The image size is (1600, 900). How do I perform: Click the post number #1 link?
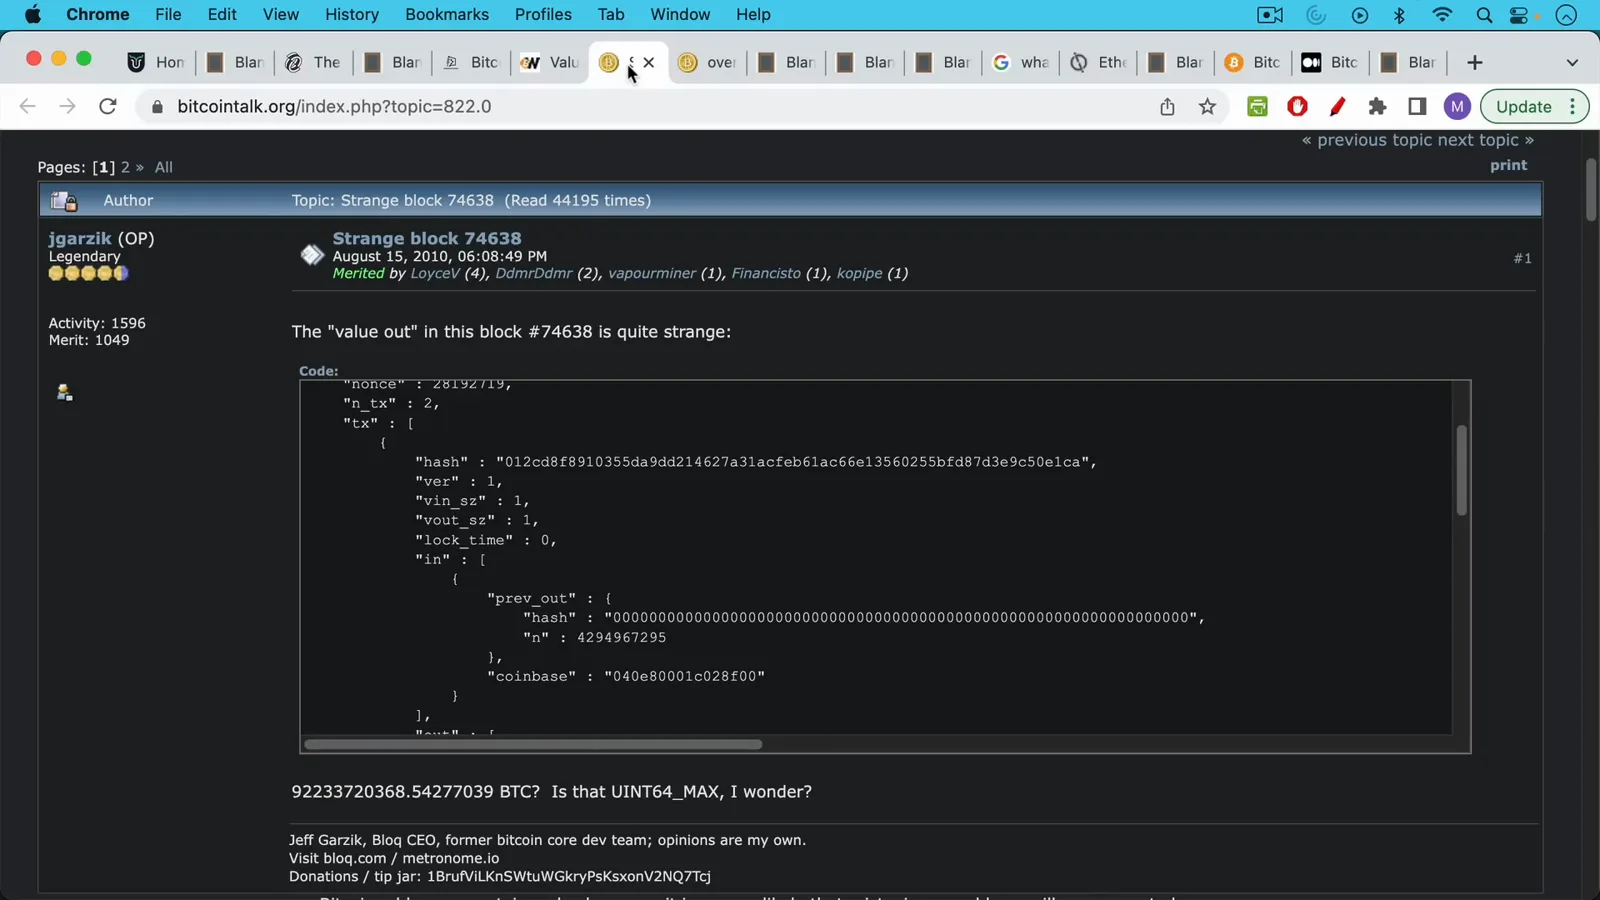[x=1522, y=258]
